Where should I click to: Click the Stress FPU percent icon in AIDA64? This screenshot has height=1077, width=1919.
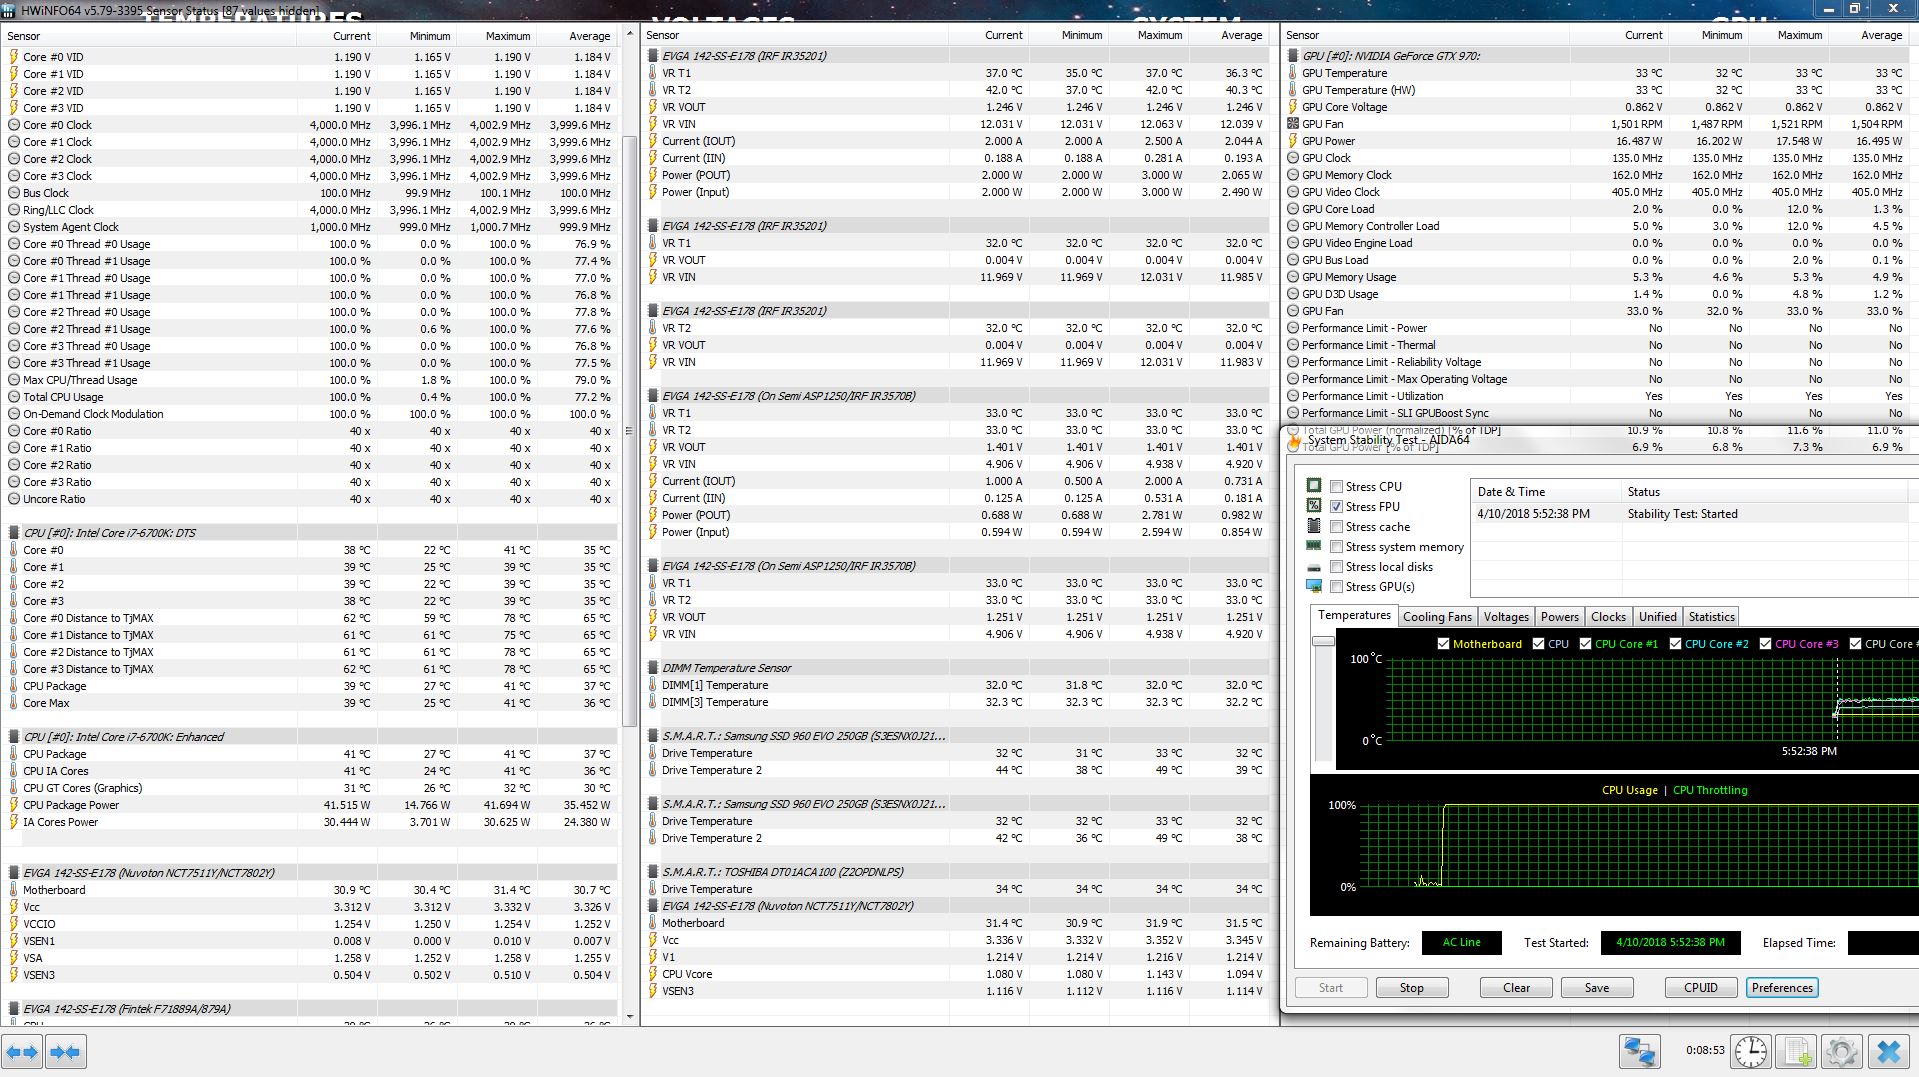click(x=1314, y=506)
